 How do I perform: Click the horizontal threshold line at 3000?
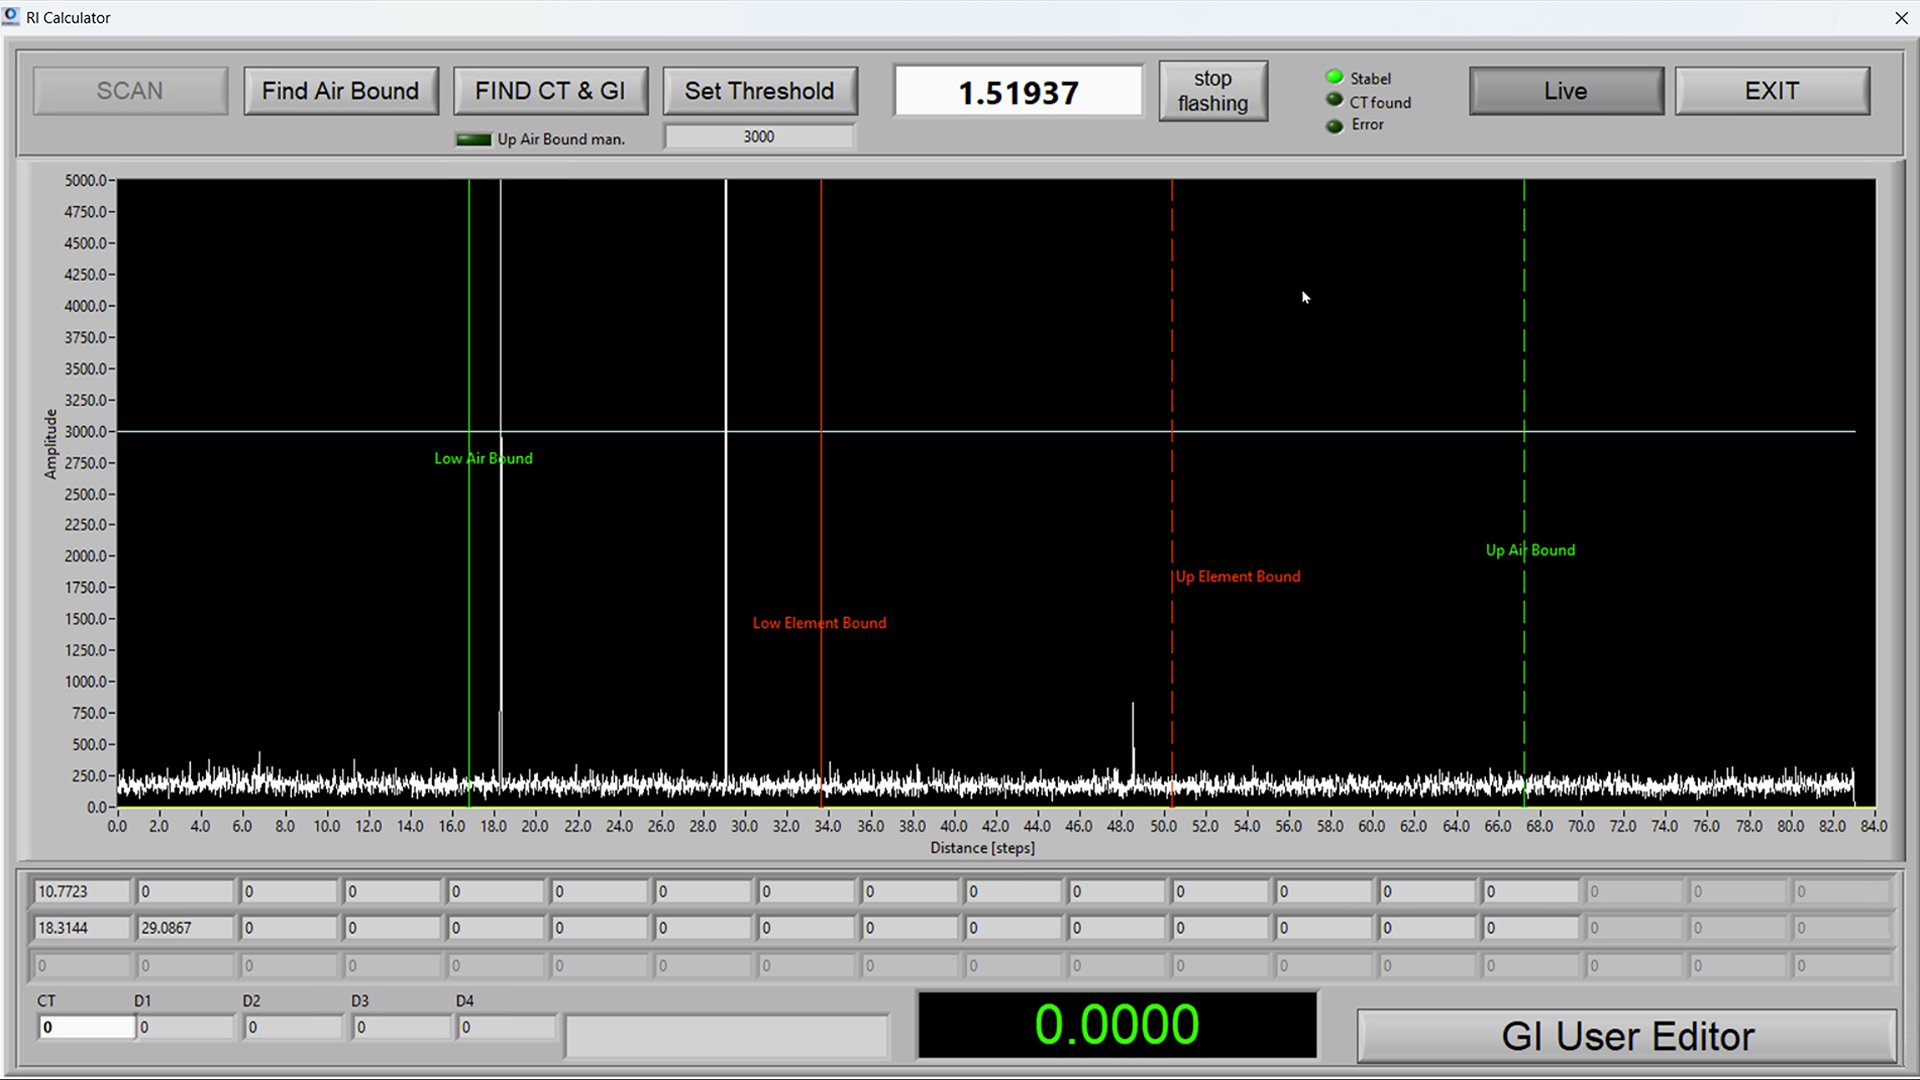[1000, 432]
